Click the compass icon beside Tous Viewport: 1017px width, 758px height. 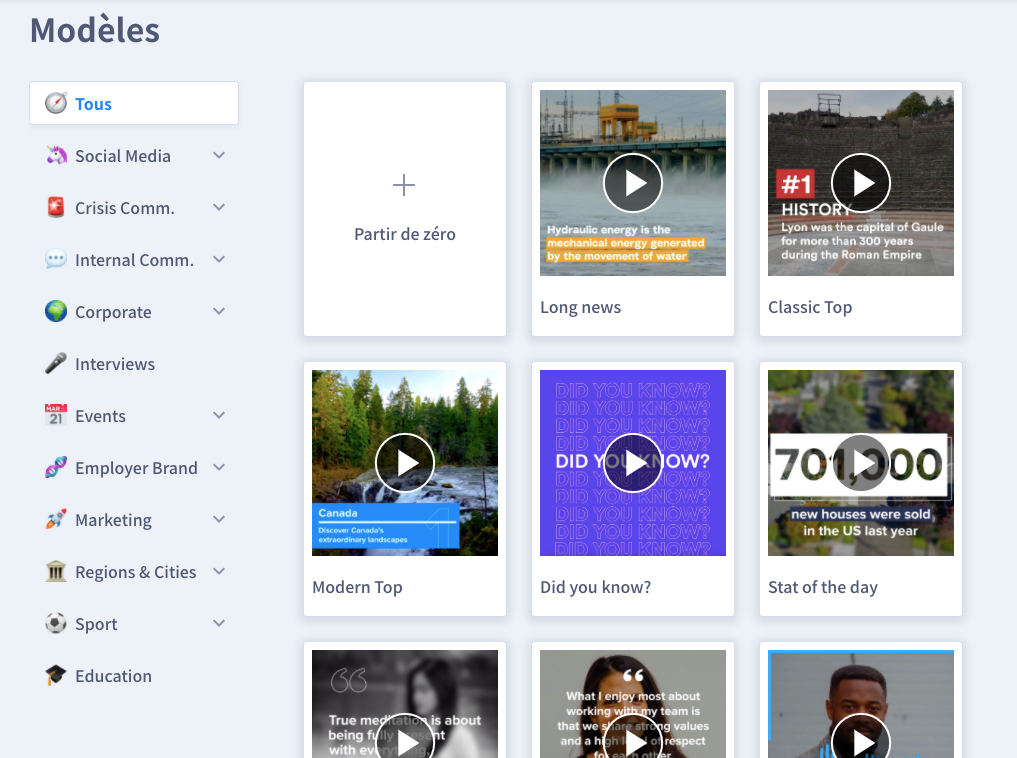click(x=56, y=103)
